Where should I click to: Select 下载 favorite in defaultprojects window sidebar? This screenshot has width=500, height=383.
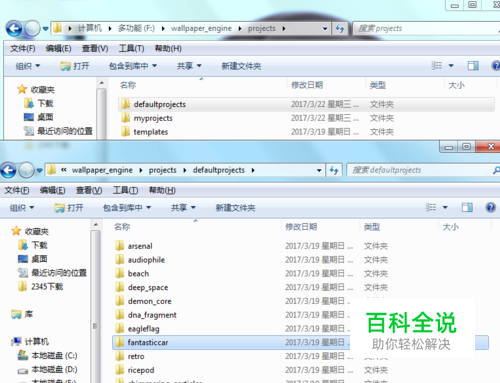[33, 245]
